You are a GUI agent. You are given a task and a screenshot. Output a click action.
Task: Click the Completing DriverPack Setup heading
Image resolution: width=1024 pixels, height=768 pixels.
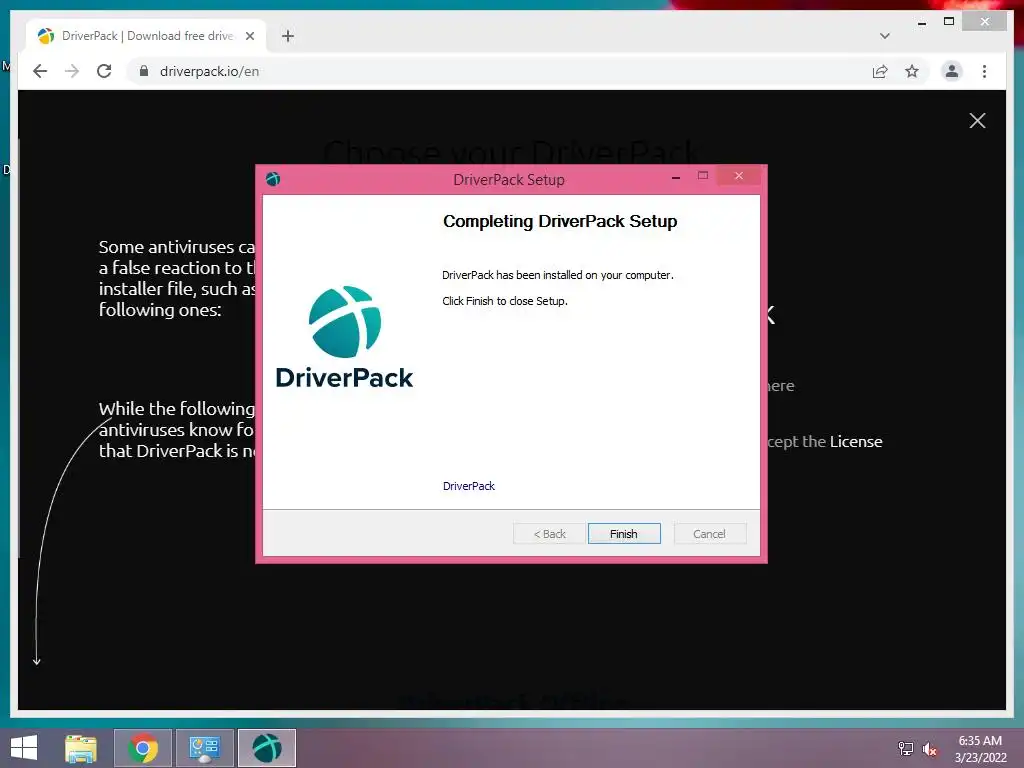[x=560, y=221]
